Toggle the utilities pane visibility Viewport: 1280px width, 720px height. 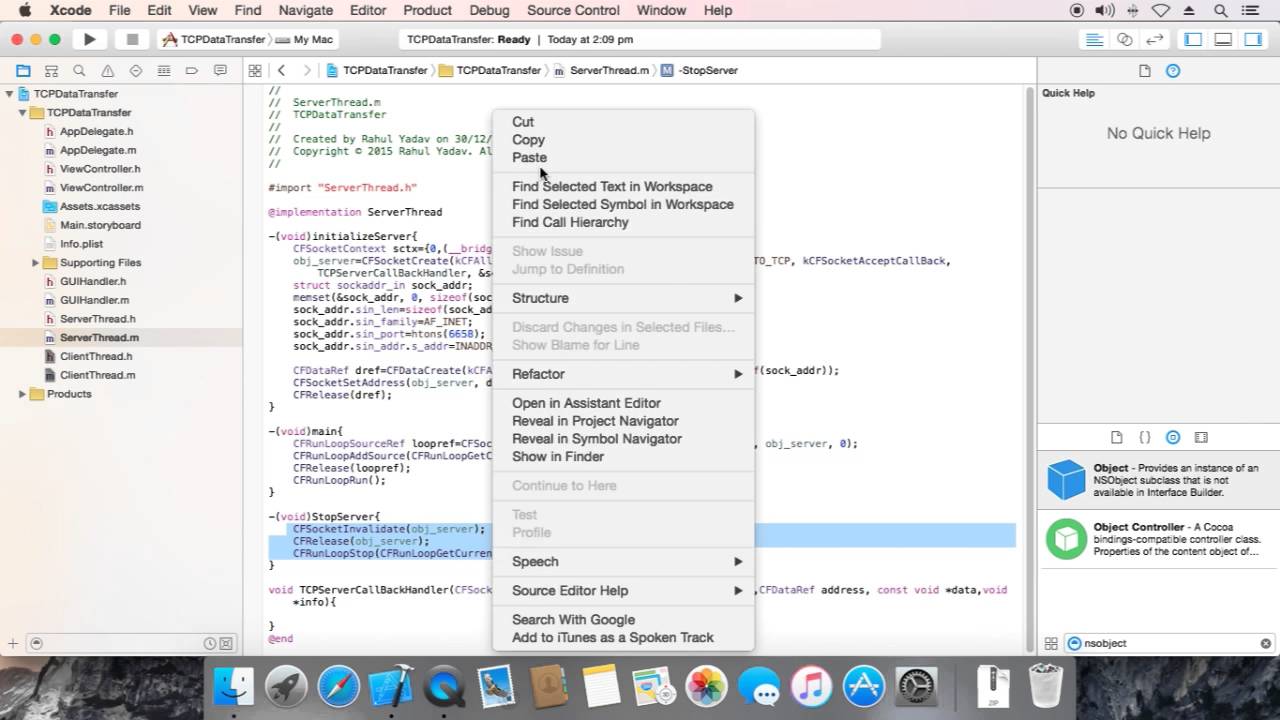coord(1253,39)
